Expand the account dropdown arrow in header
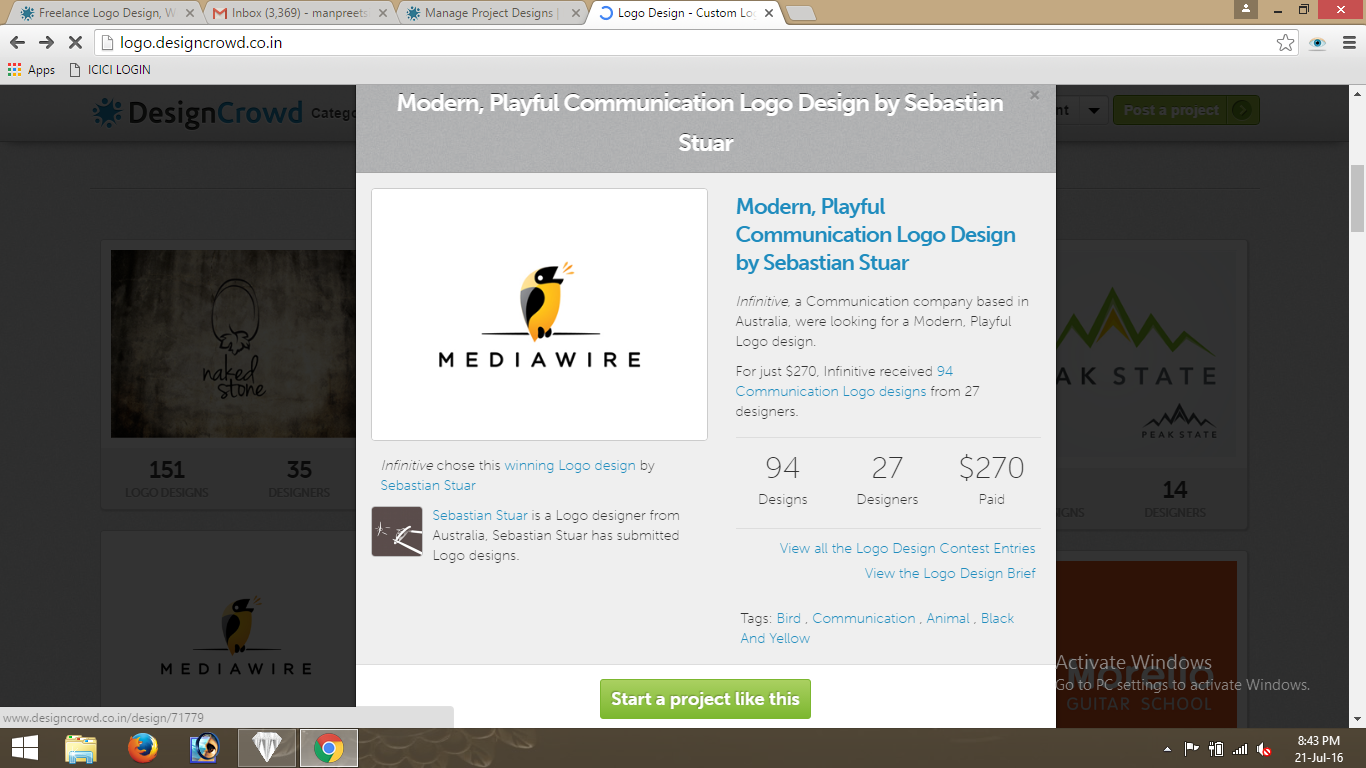This screenshot has width=1366, height=768. (1094, 110)
